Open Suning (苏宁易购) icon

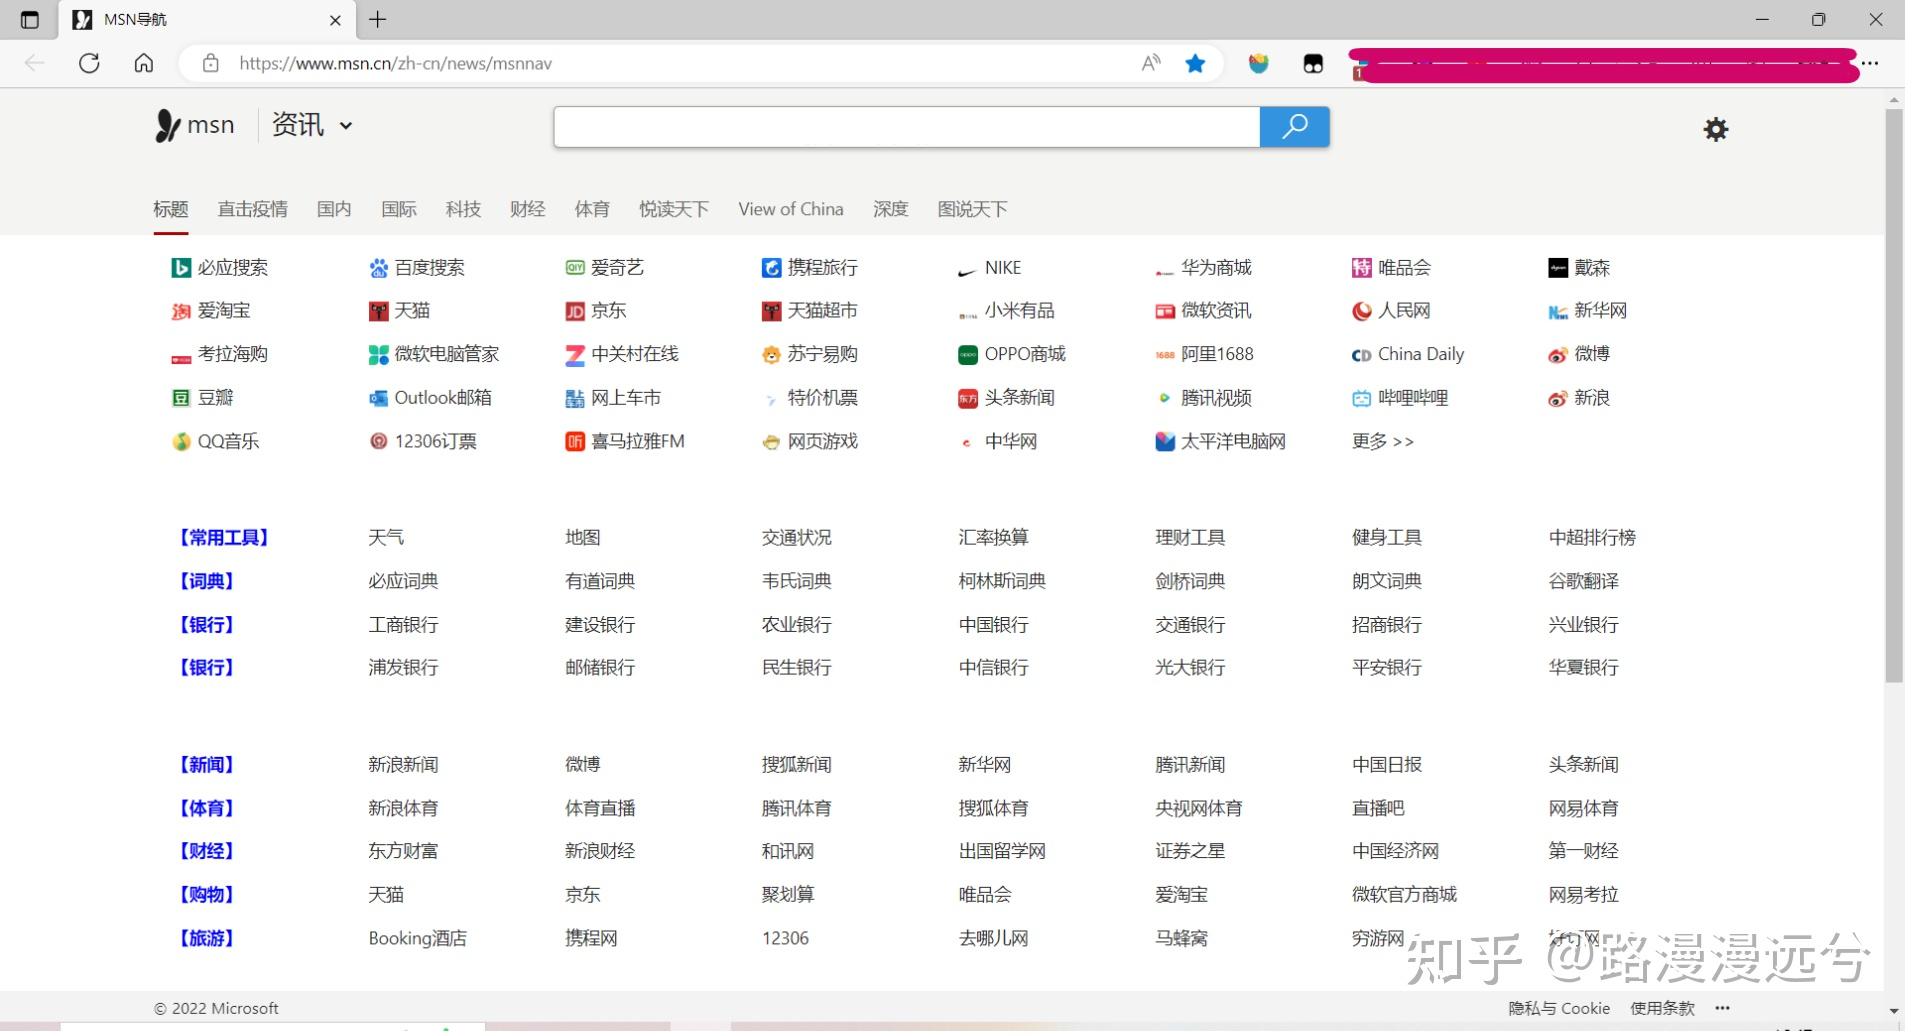776,357
